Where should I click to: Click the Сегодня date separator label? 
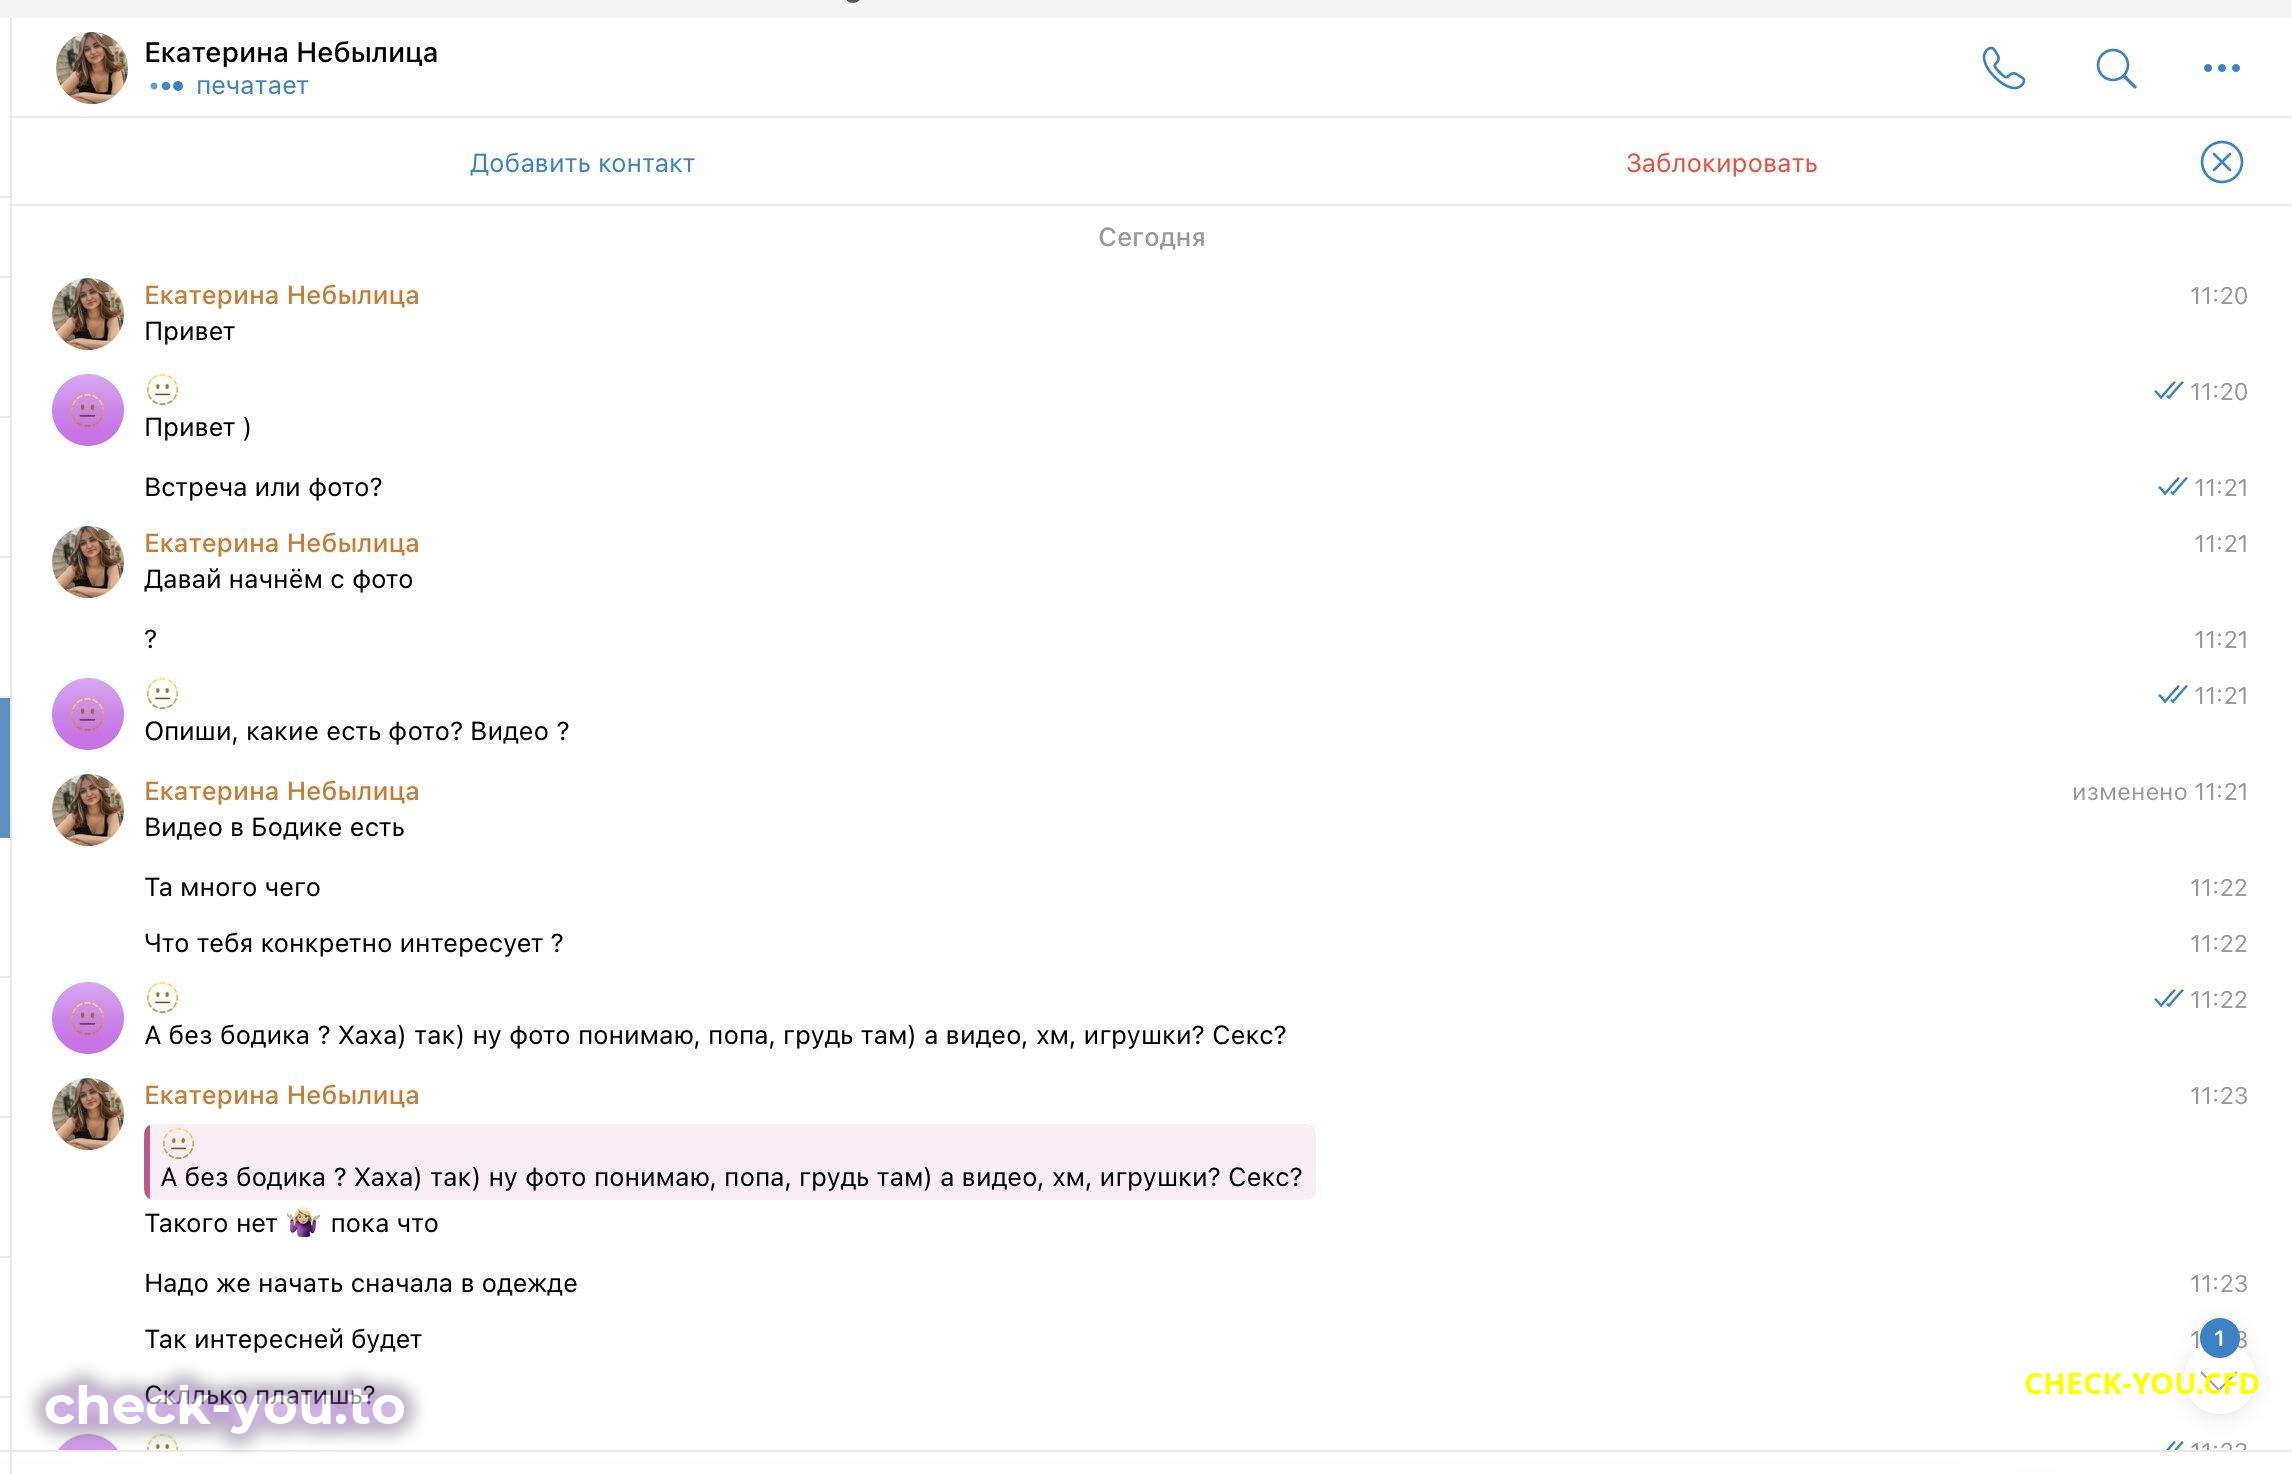[1151, 237]
